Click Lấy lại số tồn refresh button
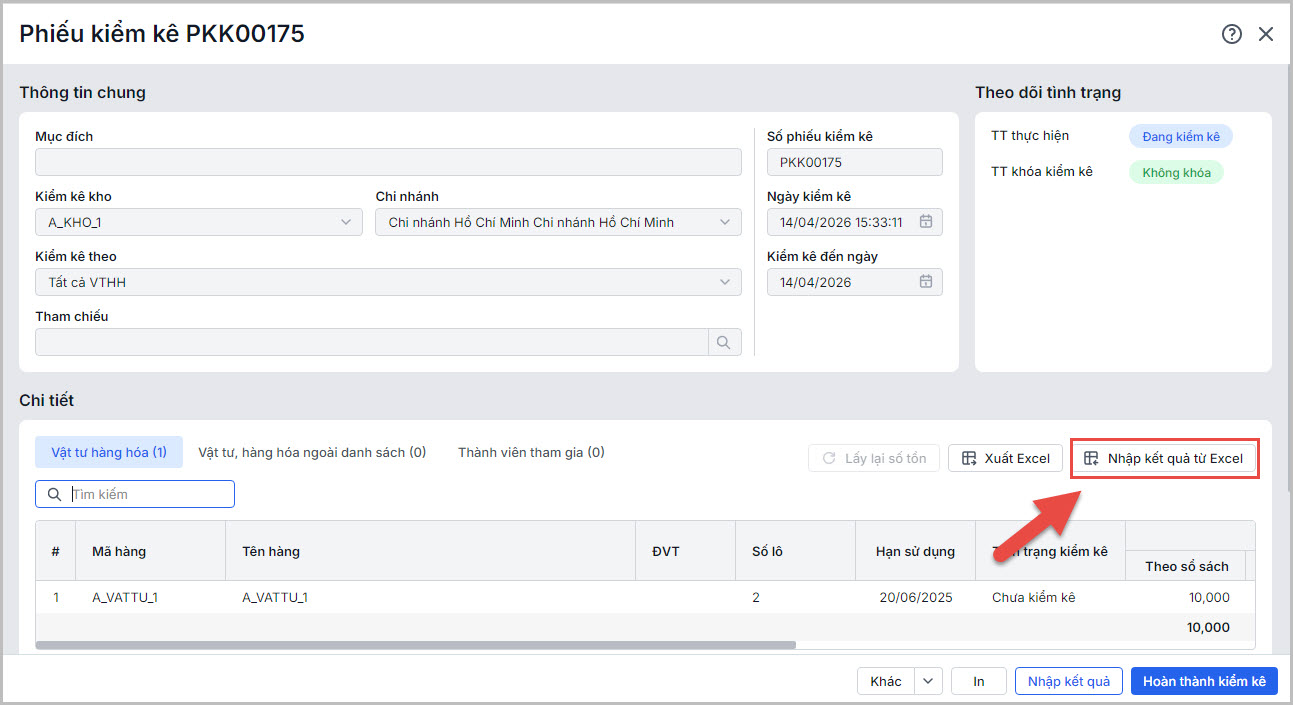The width and height of the screenshot is (1293, 705). pos(874,458)
